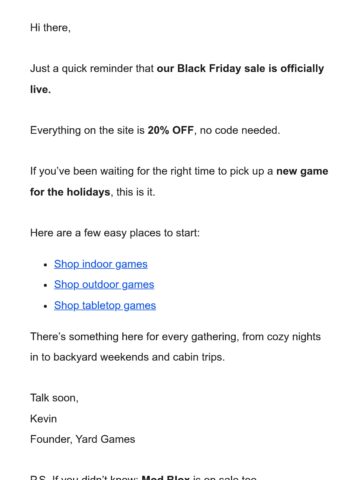
Task: Click the bold 'new game' text
Action: click(302, 171)
